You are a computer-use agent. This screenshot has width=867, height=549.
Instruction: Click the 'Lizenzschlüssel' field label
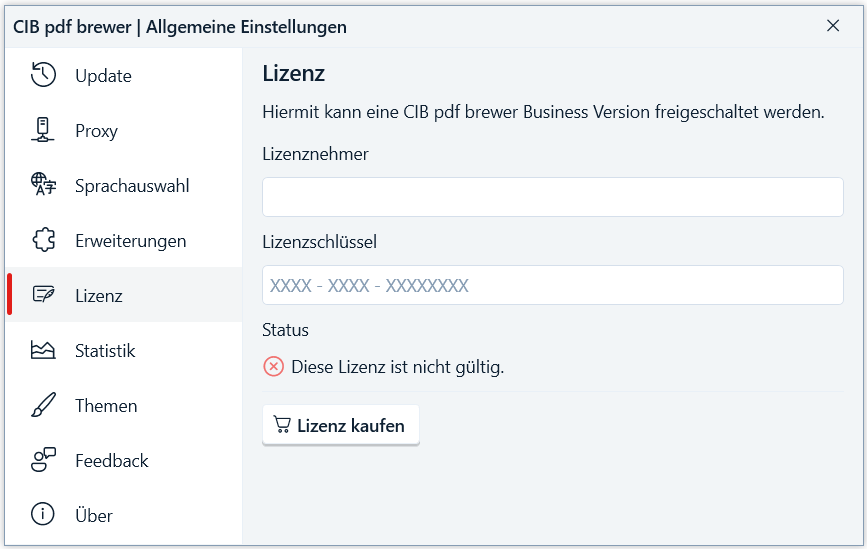click(x=320, y=242)
